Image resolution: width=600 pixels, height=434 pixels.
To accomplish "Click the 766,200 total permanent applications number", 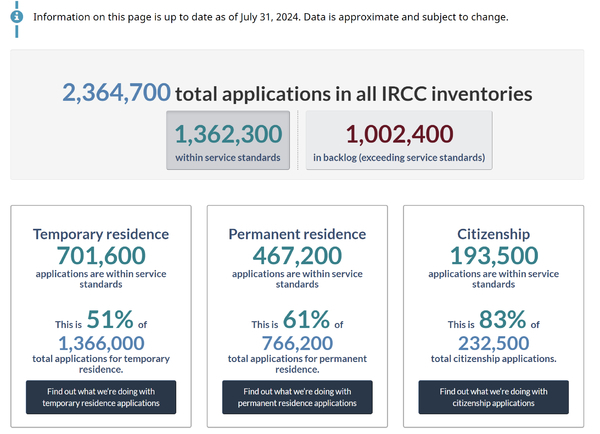I will click(297, 343).
